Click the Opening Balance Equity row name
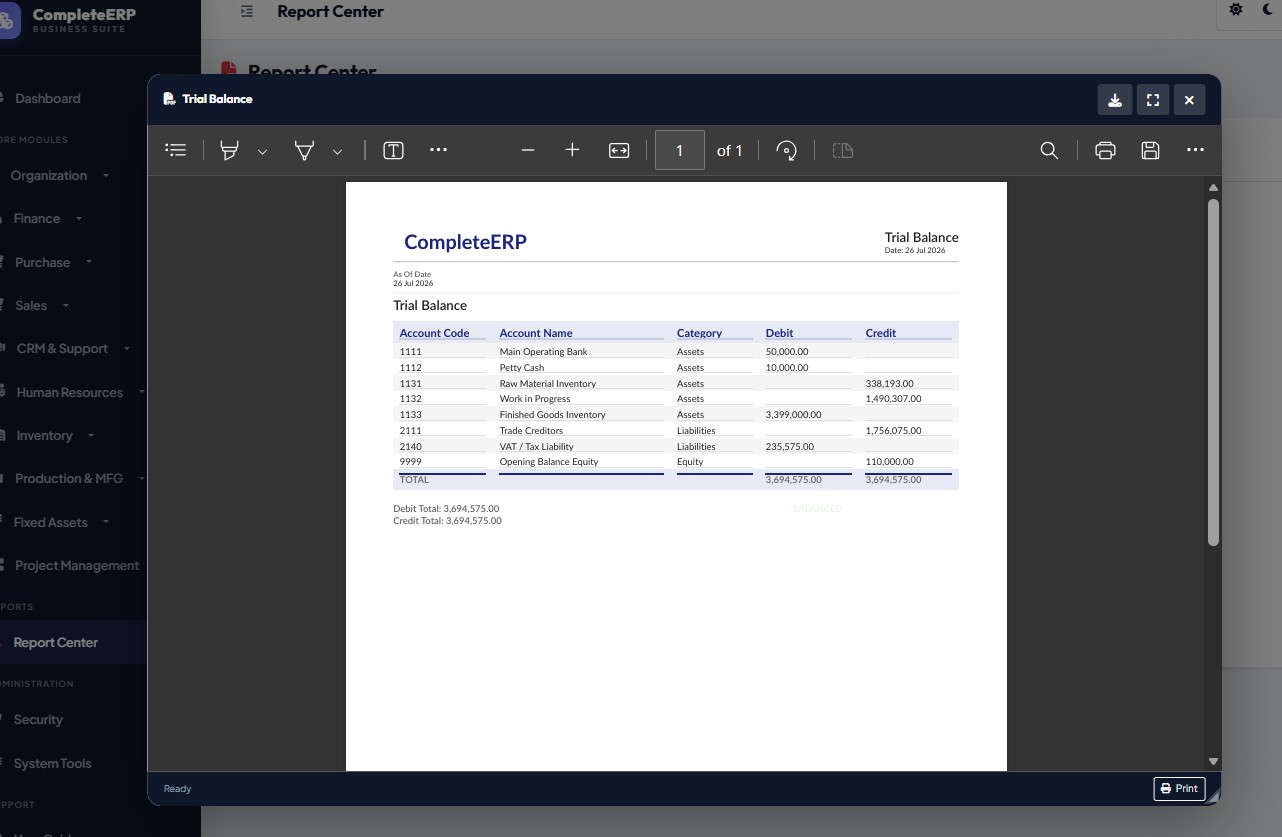 point(549,462)
